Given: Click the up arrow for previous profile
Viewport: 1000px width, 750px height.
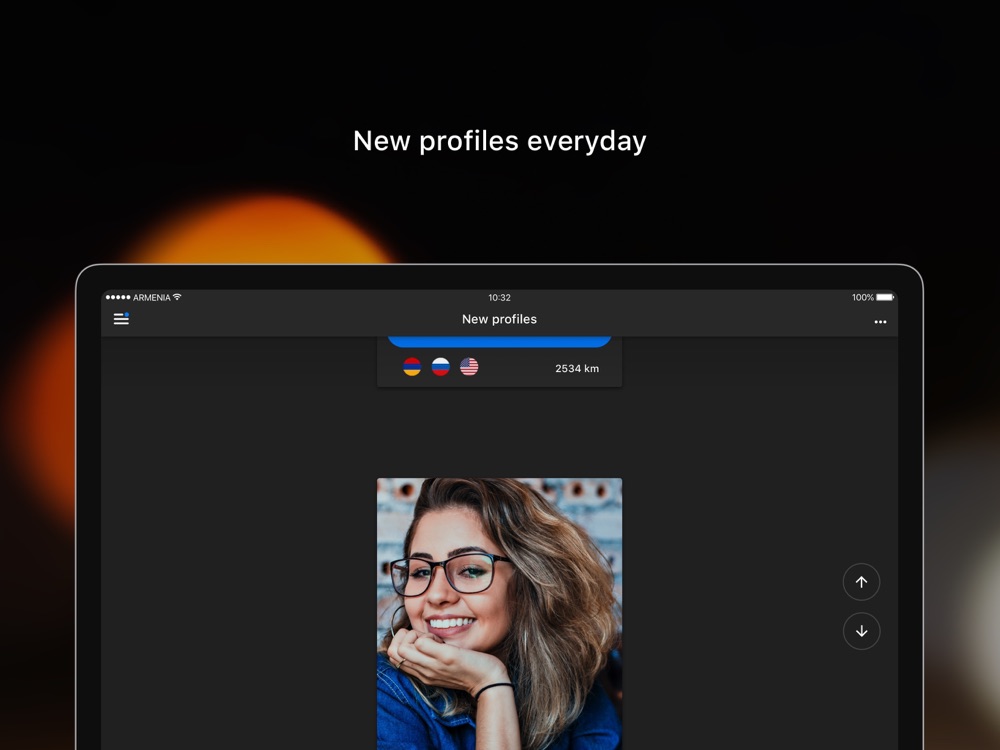Looking at the screenshot, I should pyautogui.click(x=861, y=582).
